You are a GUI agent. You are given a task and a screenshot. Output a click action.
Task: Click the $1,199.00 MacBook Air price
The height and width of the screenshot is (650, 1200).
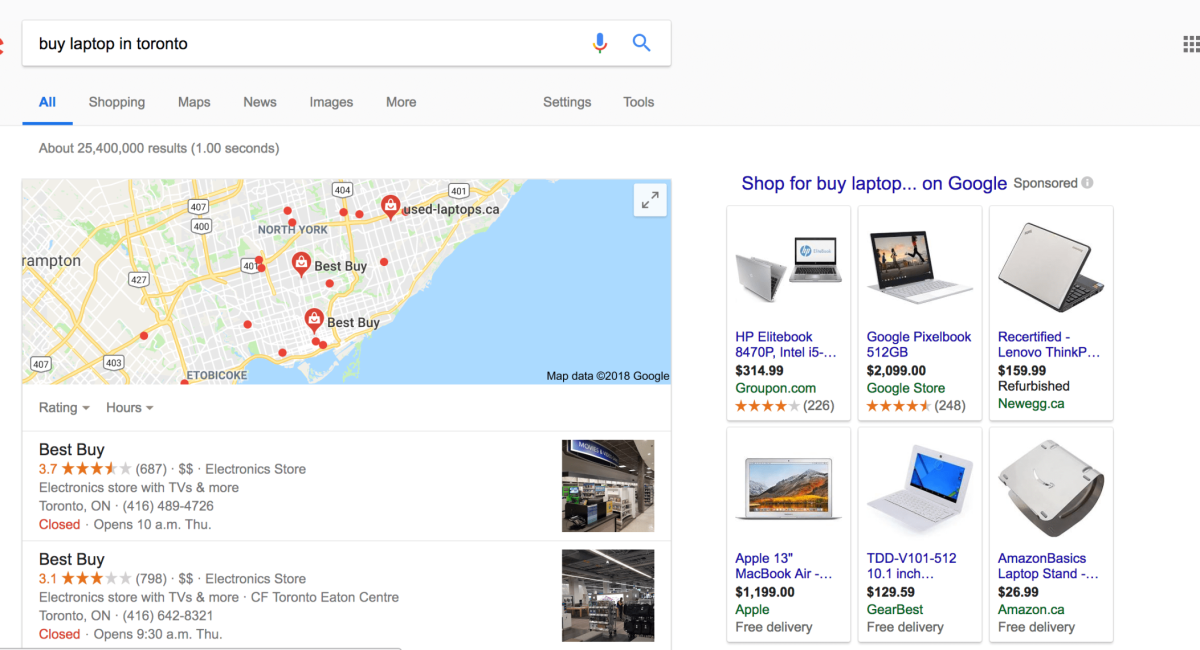point(765,592)
